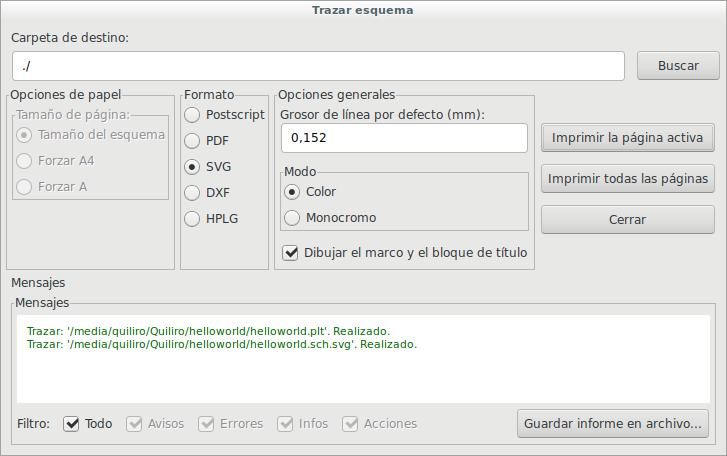Viewport: 727px width, 456px height.
Task: Set the plot mode to Color
Action: pyautogui.click(x=292, y=191)
